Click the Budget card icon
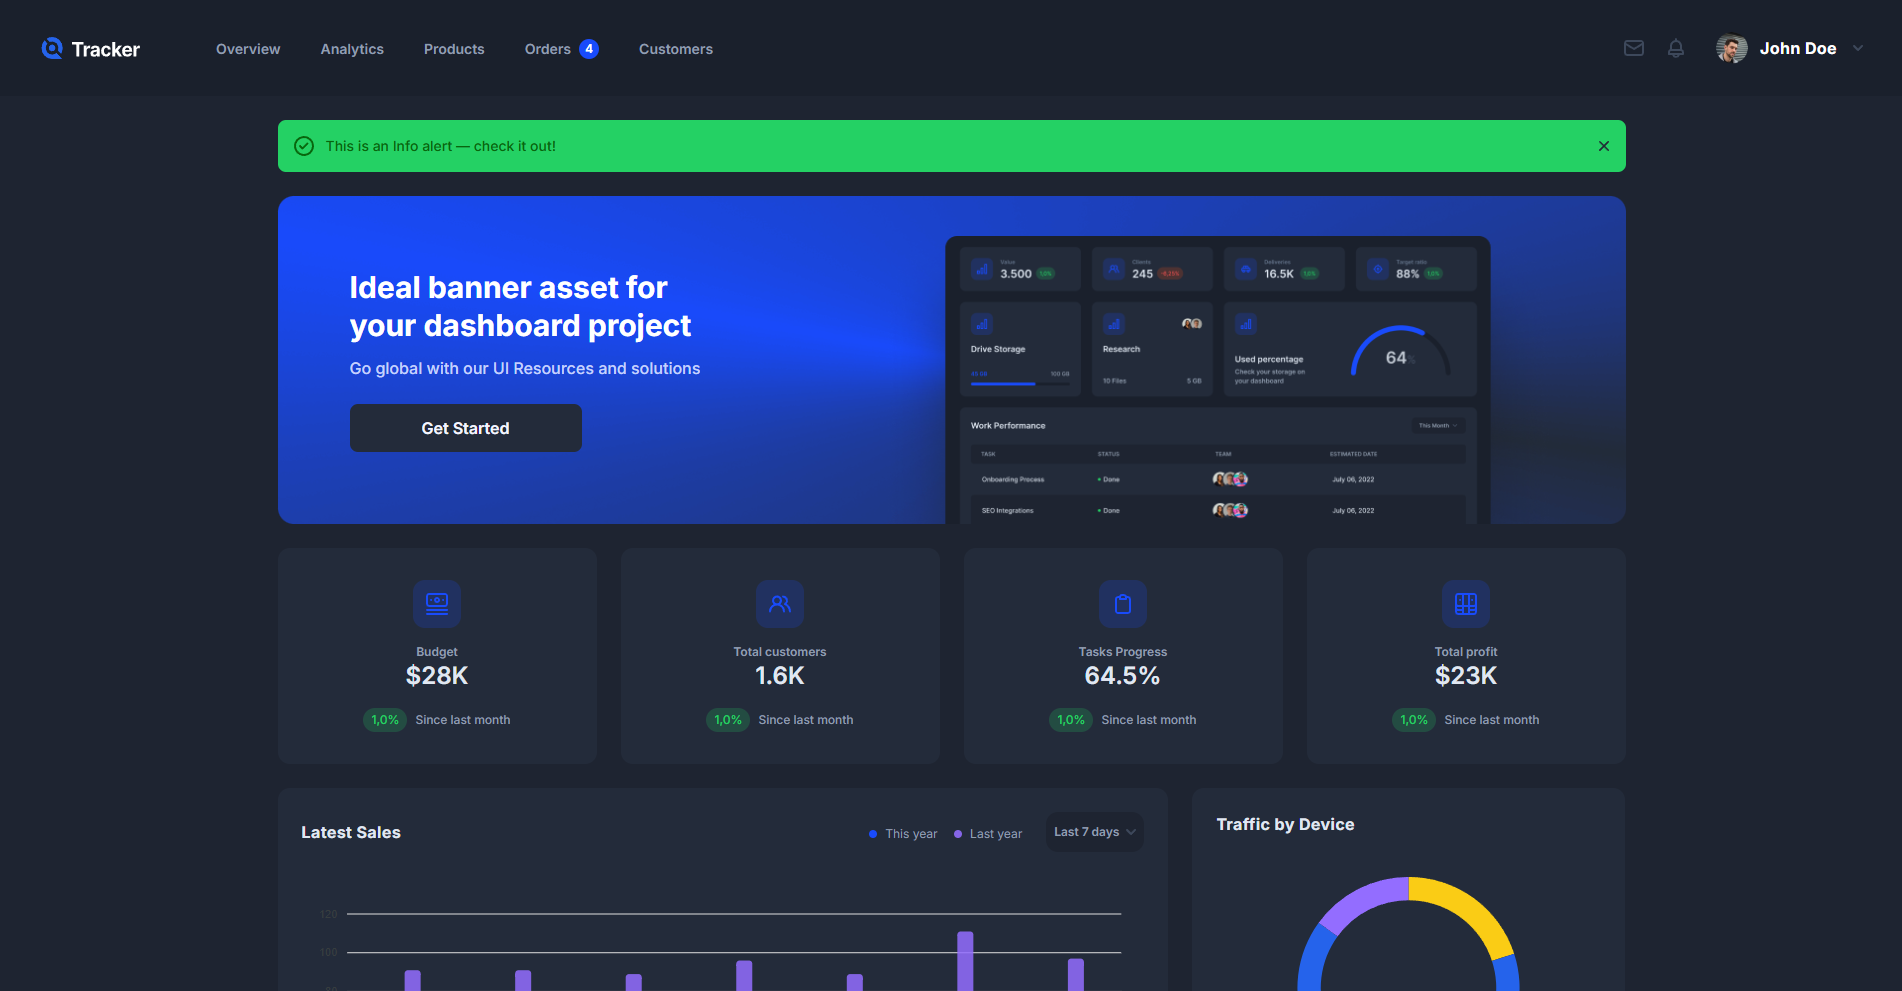The height and width of the screenshot is (991, 1902). pyautogui.click(x=437, y=604)
